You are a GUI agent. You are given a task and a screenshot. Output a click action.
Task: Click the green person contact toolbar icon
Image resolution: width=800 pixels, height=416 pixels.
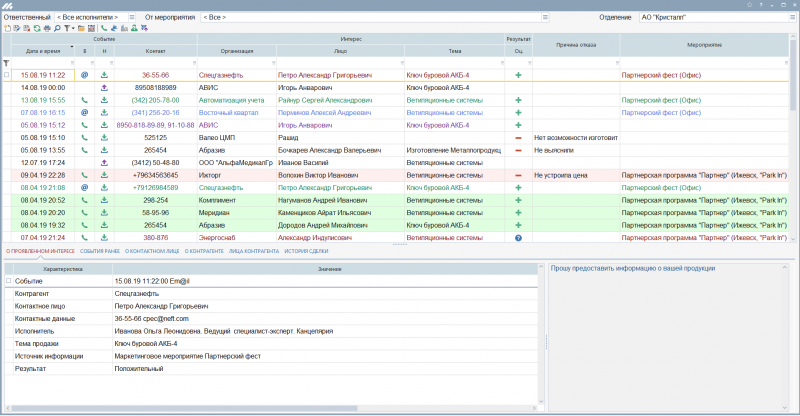(134, 28)
